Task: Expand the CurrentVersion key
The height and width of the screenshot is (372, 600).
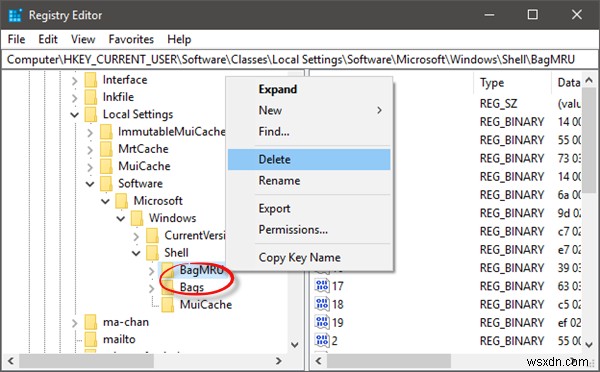Action: point(136,236)
